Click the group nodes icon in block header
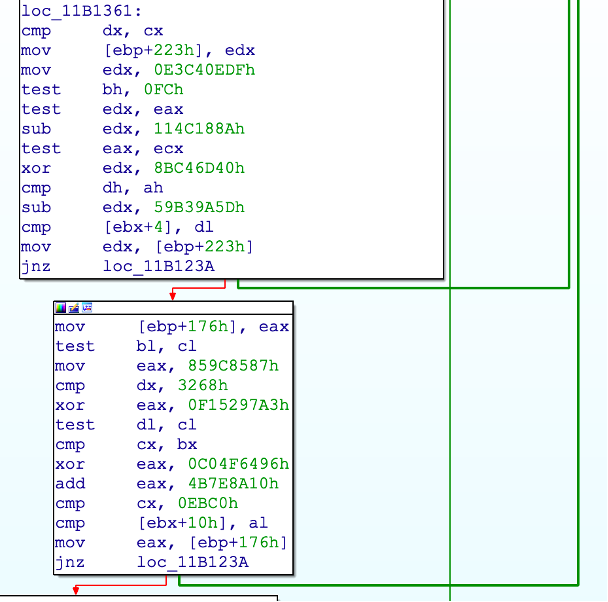Screen dimensions: 608x602 click(x=87, y=308)
